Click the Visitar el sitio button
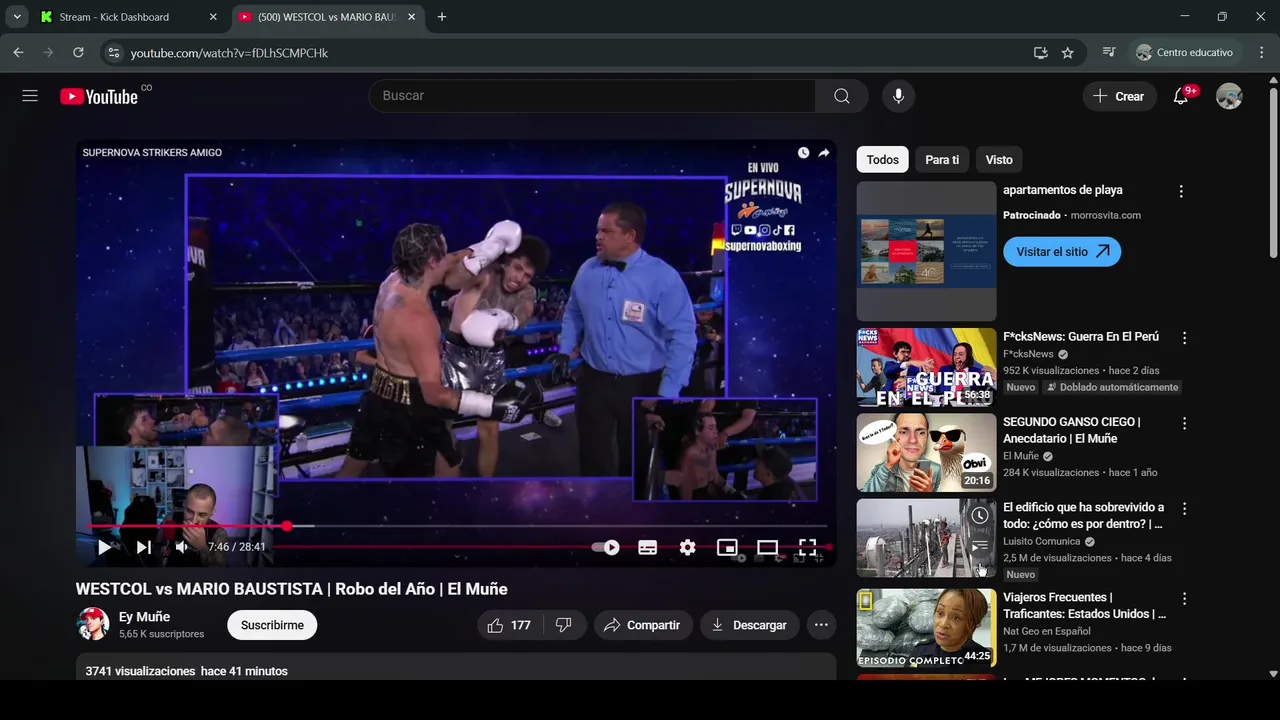Viewport: 1280px width, 720px height. tap(1062, 252)
